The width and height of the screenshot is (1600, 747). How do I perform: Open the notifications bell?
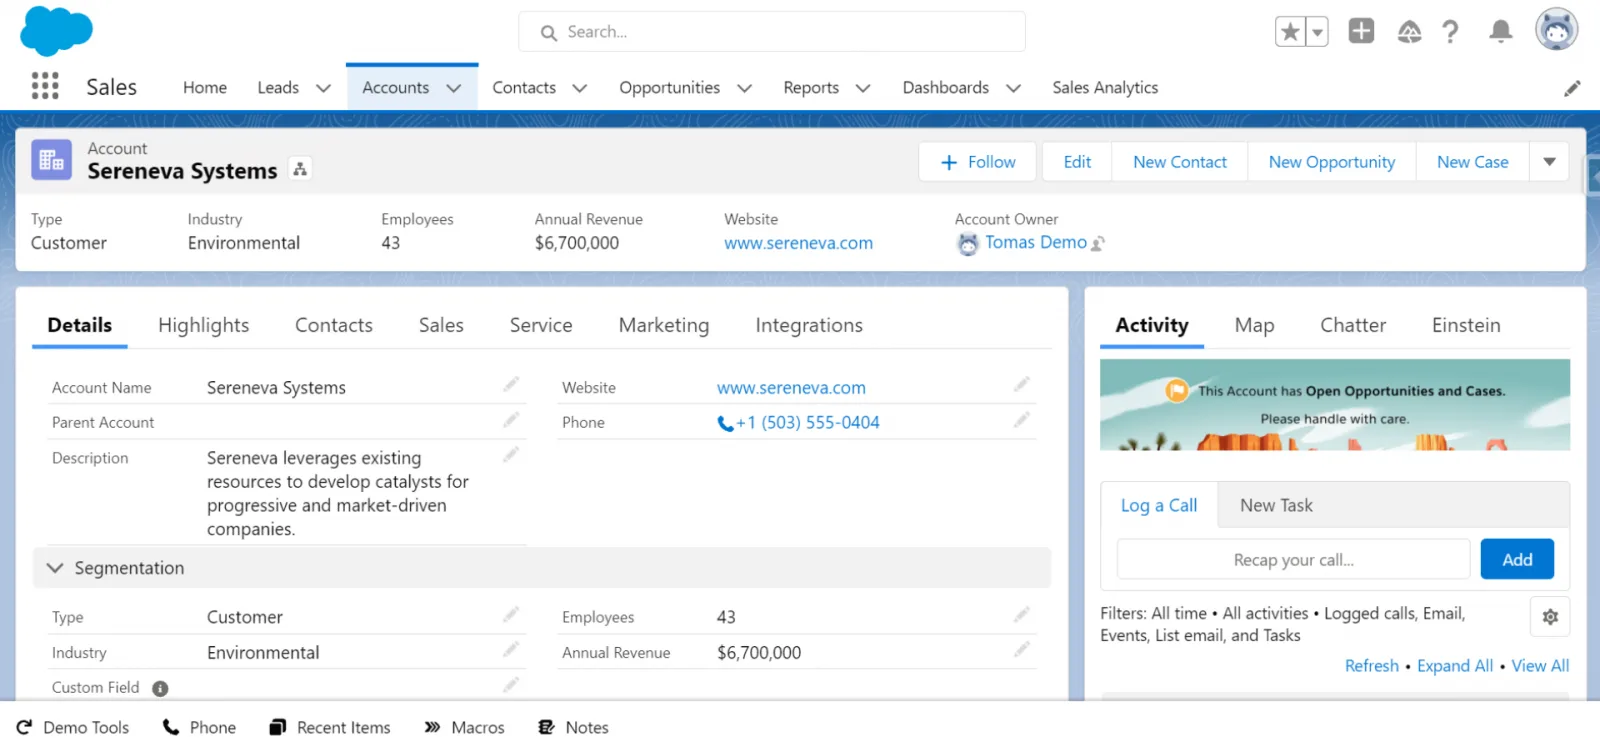tap(1500, 32)
